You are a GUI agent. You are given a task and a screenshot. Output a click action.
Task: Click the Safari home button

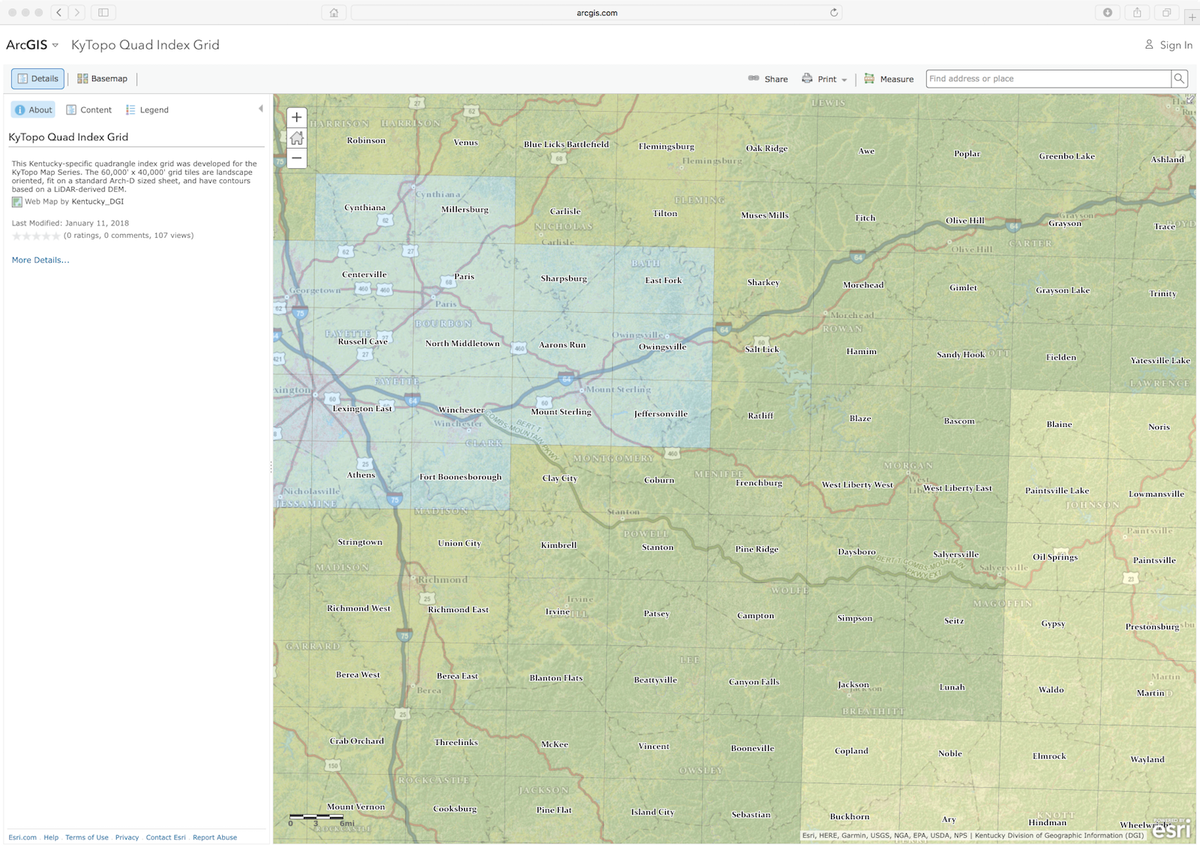click(x=334, y=12)
